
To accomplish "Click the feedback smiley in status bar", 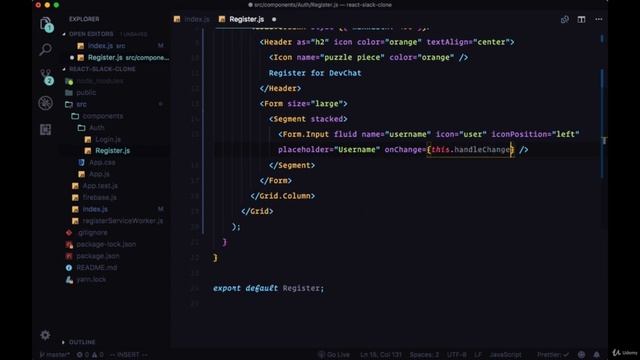I will [x=581, y=354].
